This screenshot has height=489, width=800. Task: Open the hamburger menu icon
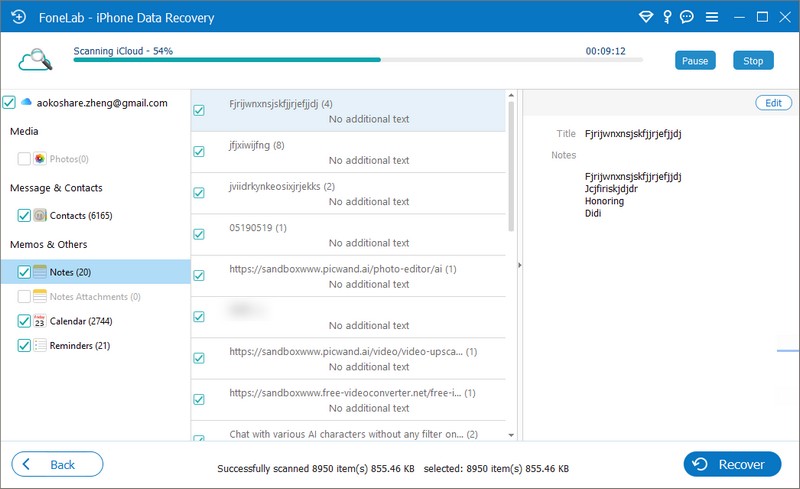(712, 17)
